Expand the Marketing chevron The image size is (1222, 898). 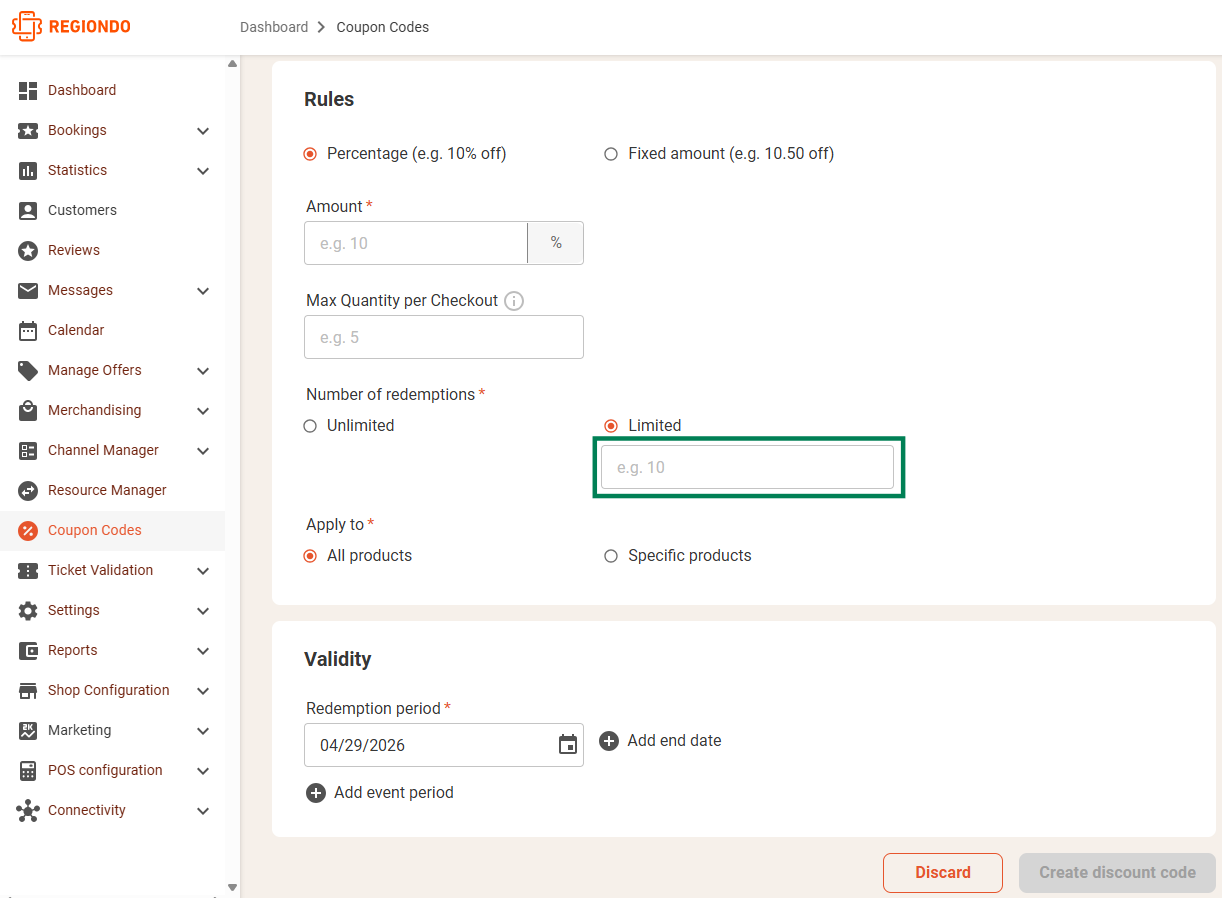click(203, 731)
